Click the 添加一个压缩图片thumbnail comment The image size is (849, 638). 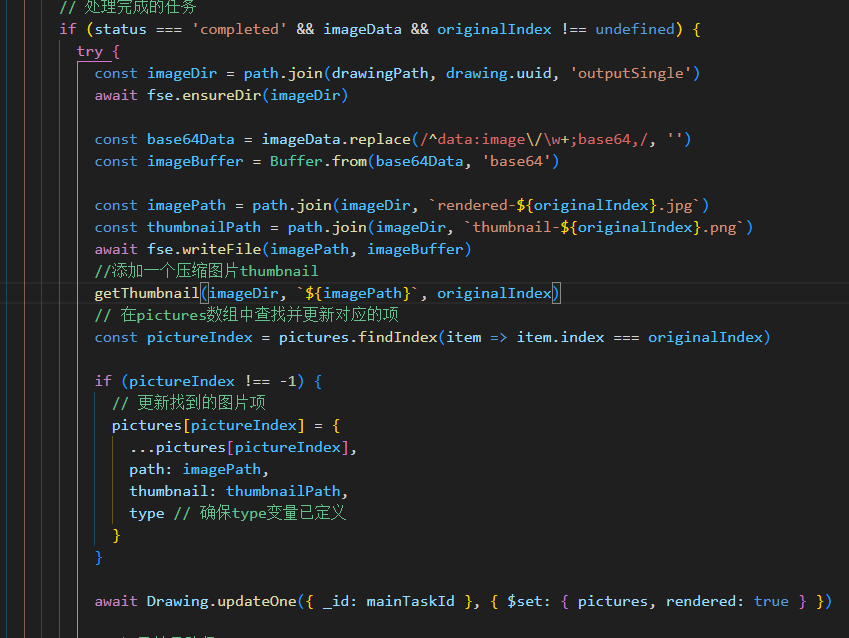(206, 271)
